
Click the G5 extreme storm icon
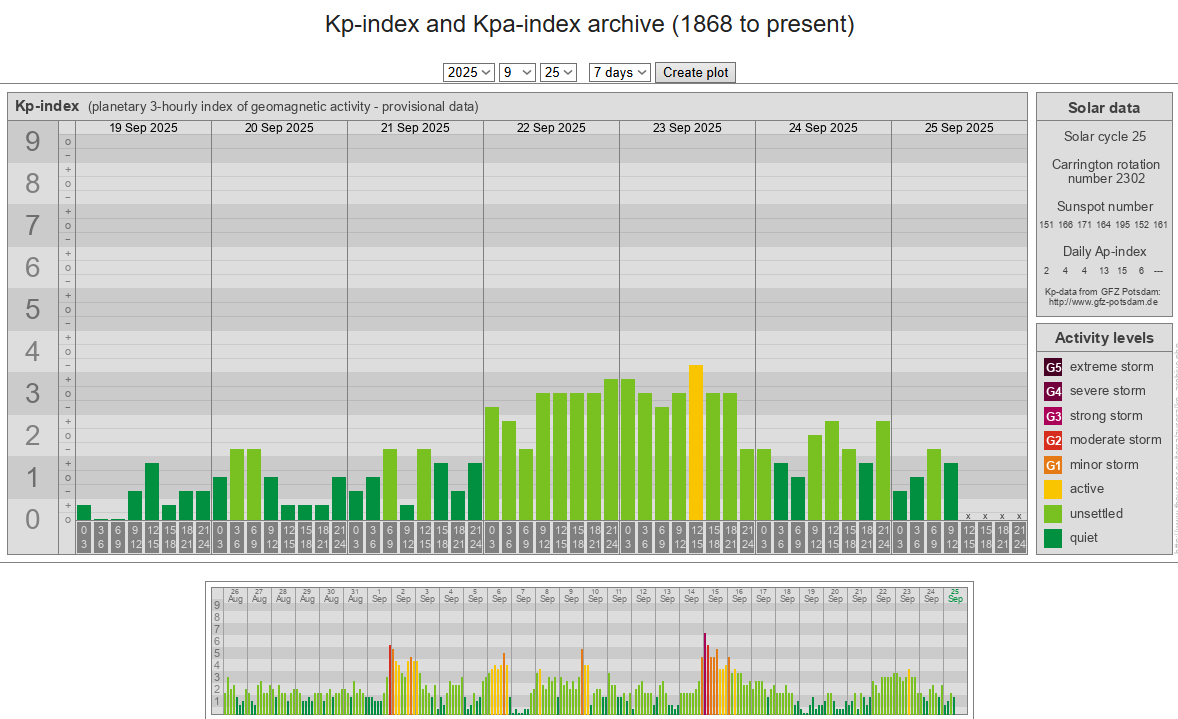click(1053, 367)
